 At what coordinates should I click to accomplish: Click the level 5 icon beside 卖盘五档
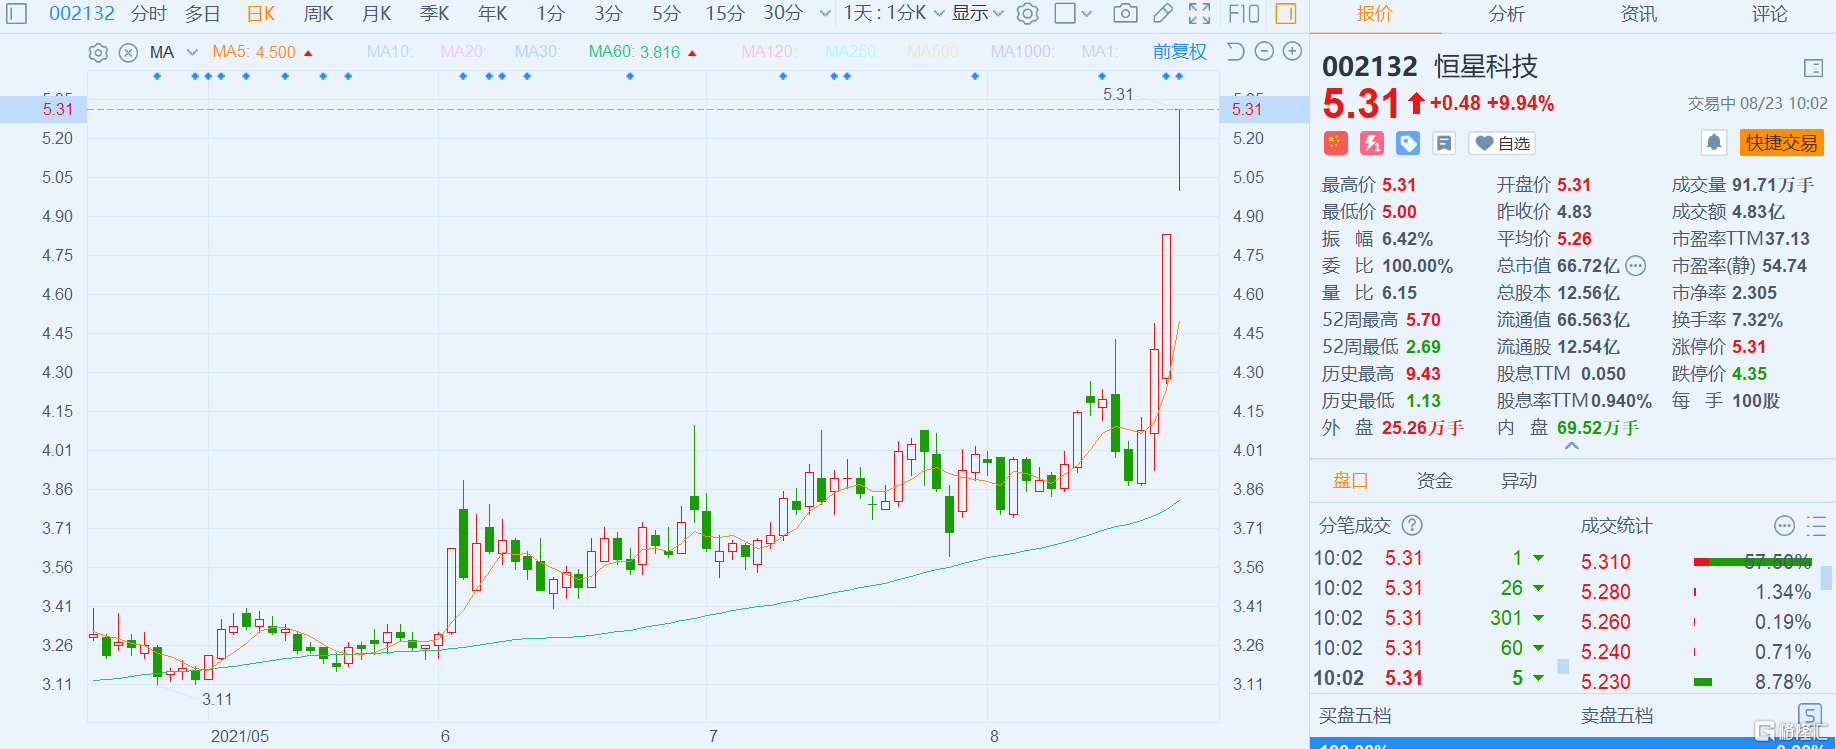1810,714
